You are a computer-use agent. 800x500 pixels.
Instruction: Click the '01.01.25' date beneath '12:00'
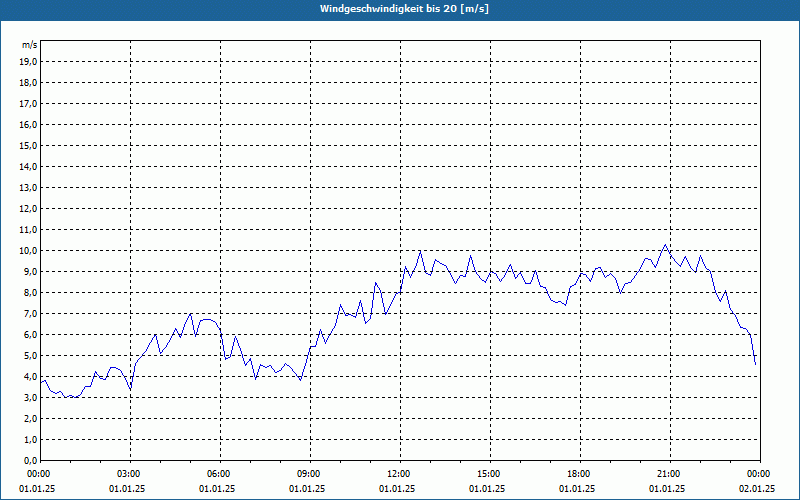pyautogui.click(x=397, y=489)
